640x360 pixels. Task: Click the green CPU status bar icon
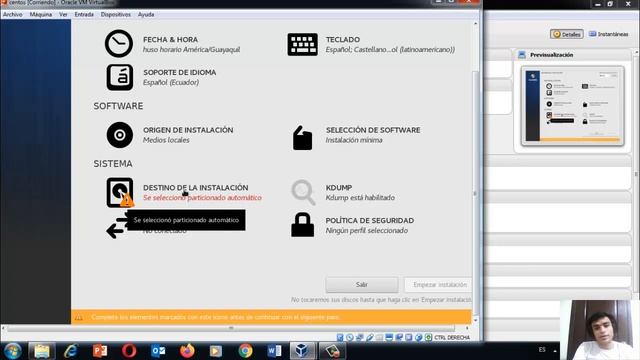428,338
